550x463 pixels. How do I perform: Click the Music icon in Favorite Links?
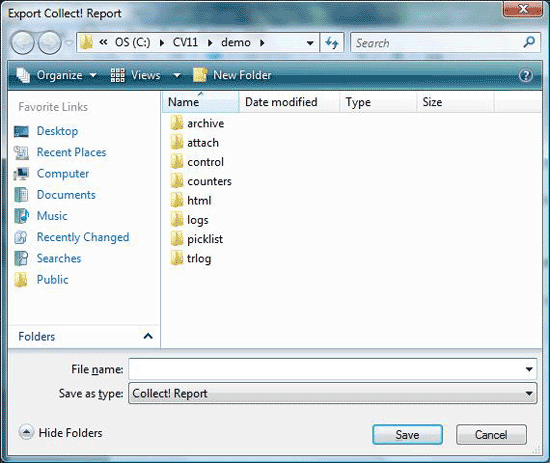tap(21, 216)
